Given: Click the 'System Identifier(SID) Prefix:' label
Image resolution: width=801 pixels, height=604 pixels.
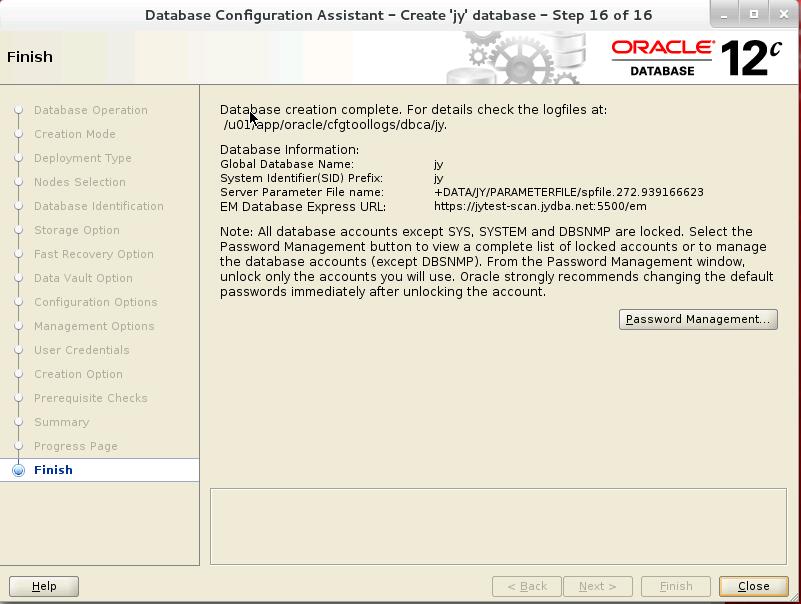Looking at the screenshot, I should click(301, 178).
